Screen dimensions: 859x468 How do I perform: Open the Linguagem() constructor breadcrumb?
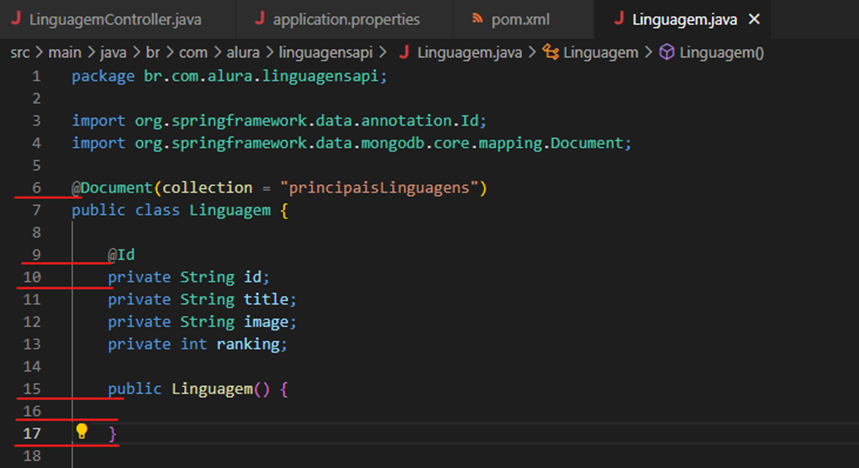pos(721,53)
